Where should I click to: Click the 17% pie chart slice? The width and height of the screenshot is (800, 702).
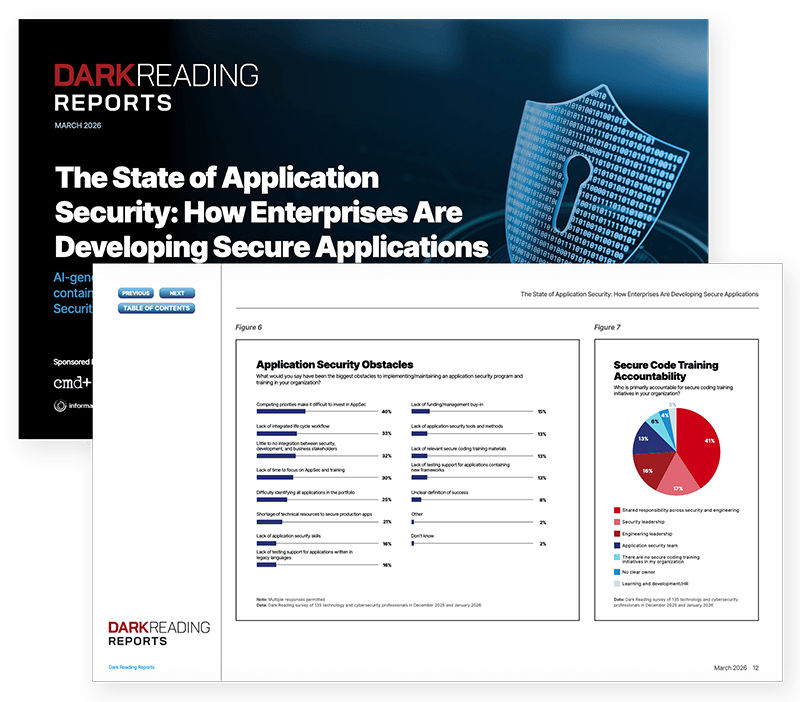[x=678, y=480]
